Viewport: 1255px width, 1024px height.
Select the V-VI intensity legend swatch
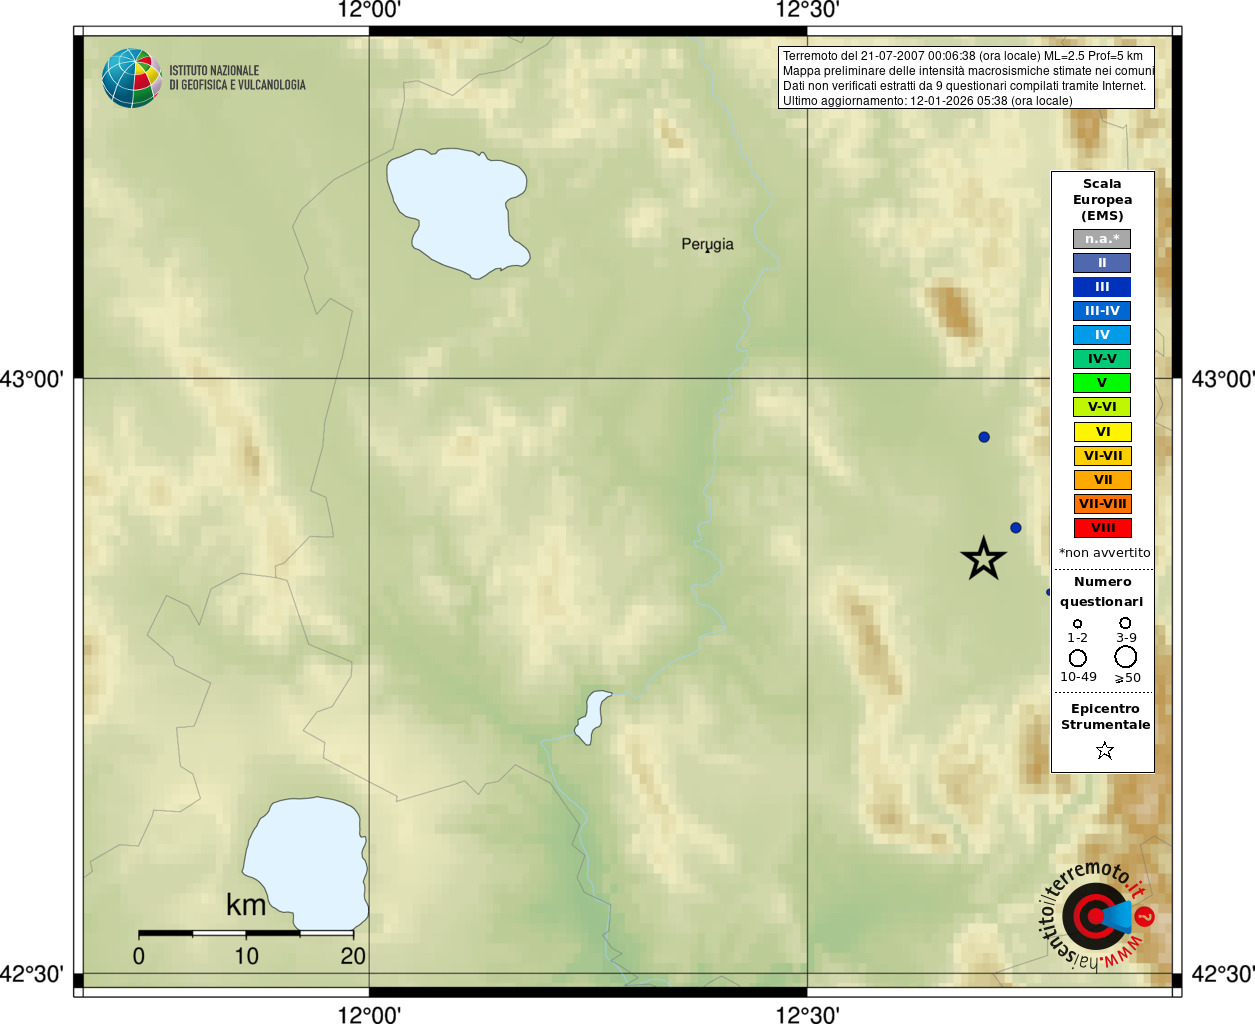[x=1102, y=407]
